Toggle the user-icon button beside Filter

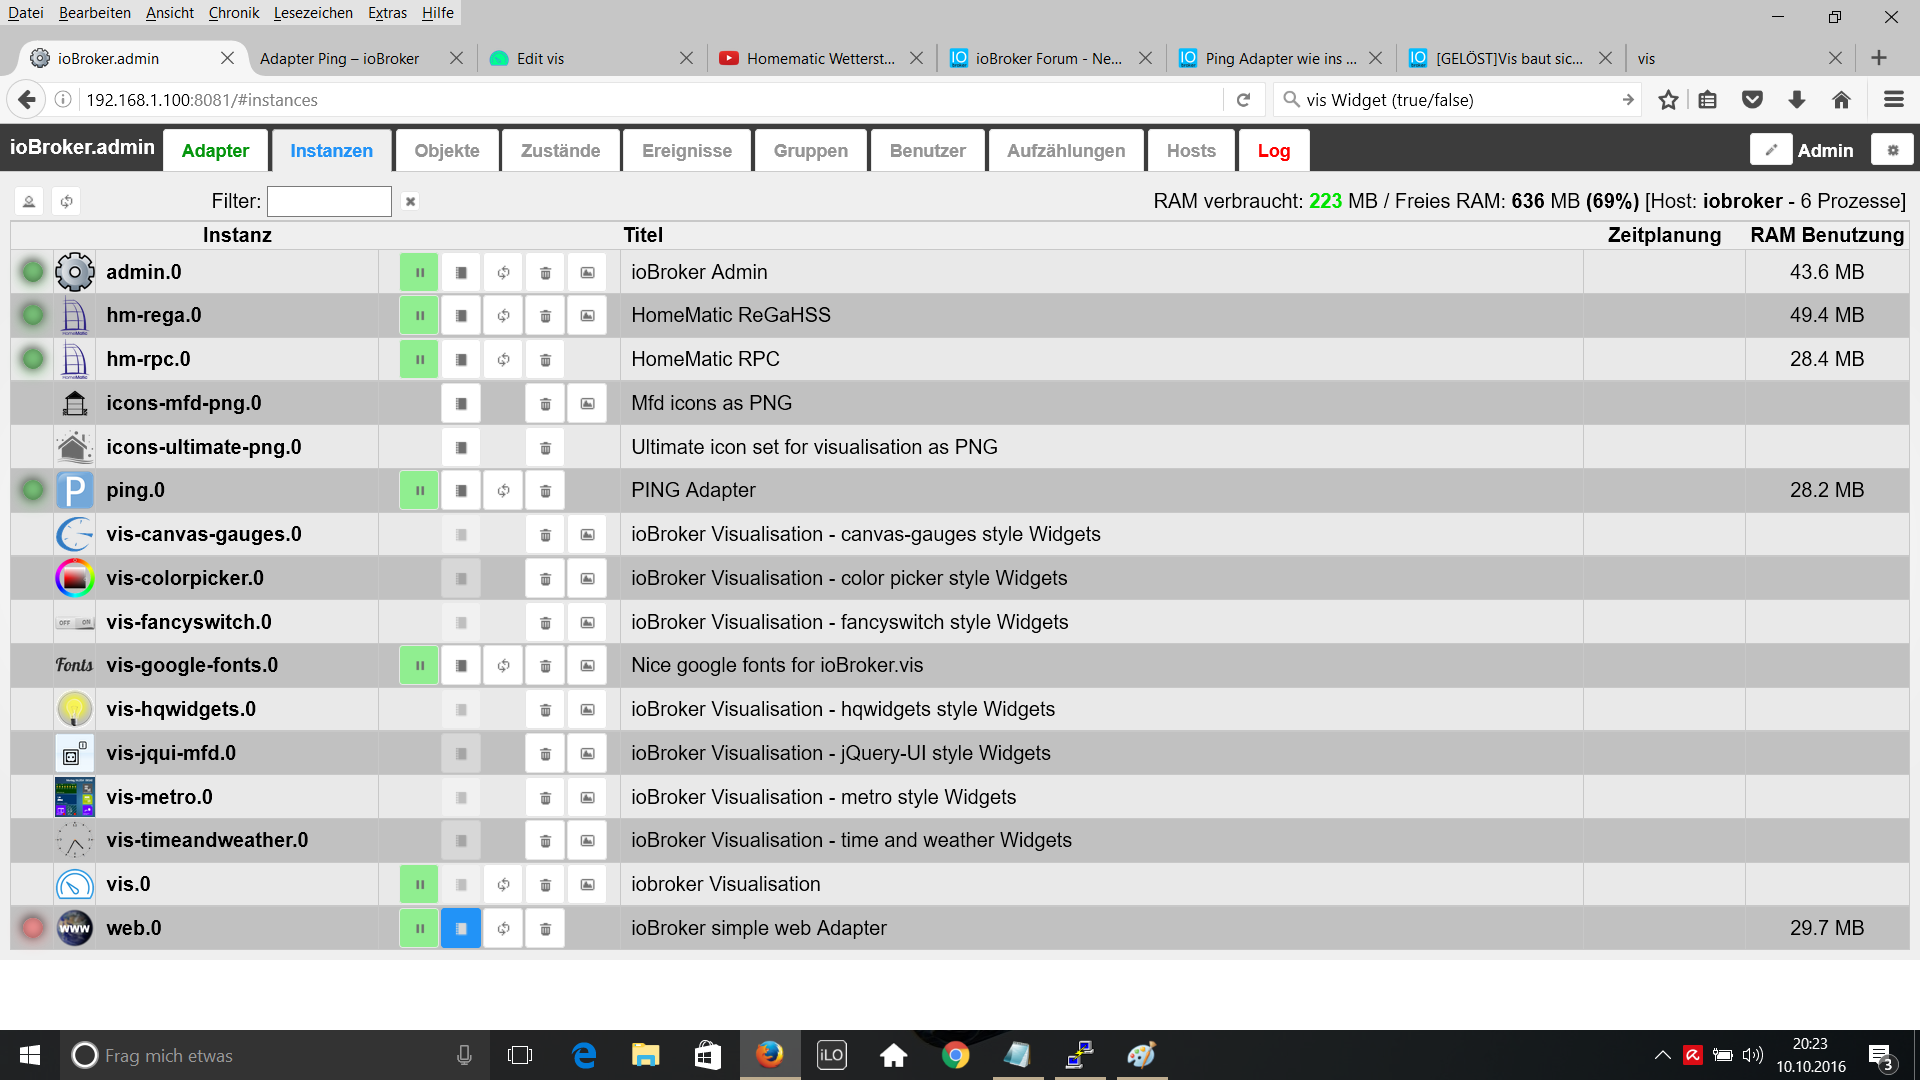29,201
